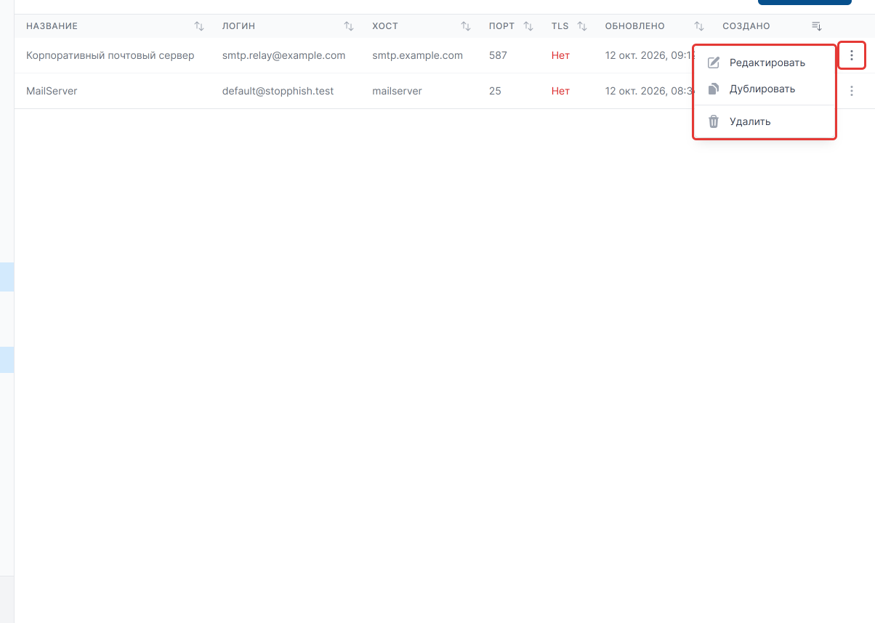The width and height of the screenshot is (875, 623).
Task: Click the blue button at top right
Action: (805, 2)
